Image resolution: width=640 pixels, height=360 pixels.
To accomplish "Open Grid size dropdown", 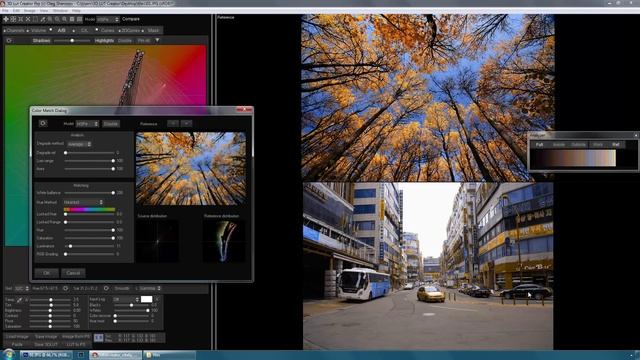I will [x=22, y=288].
